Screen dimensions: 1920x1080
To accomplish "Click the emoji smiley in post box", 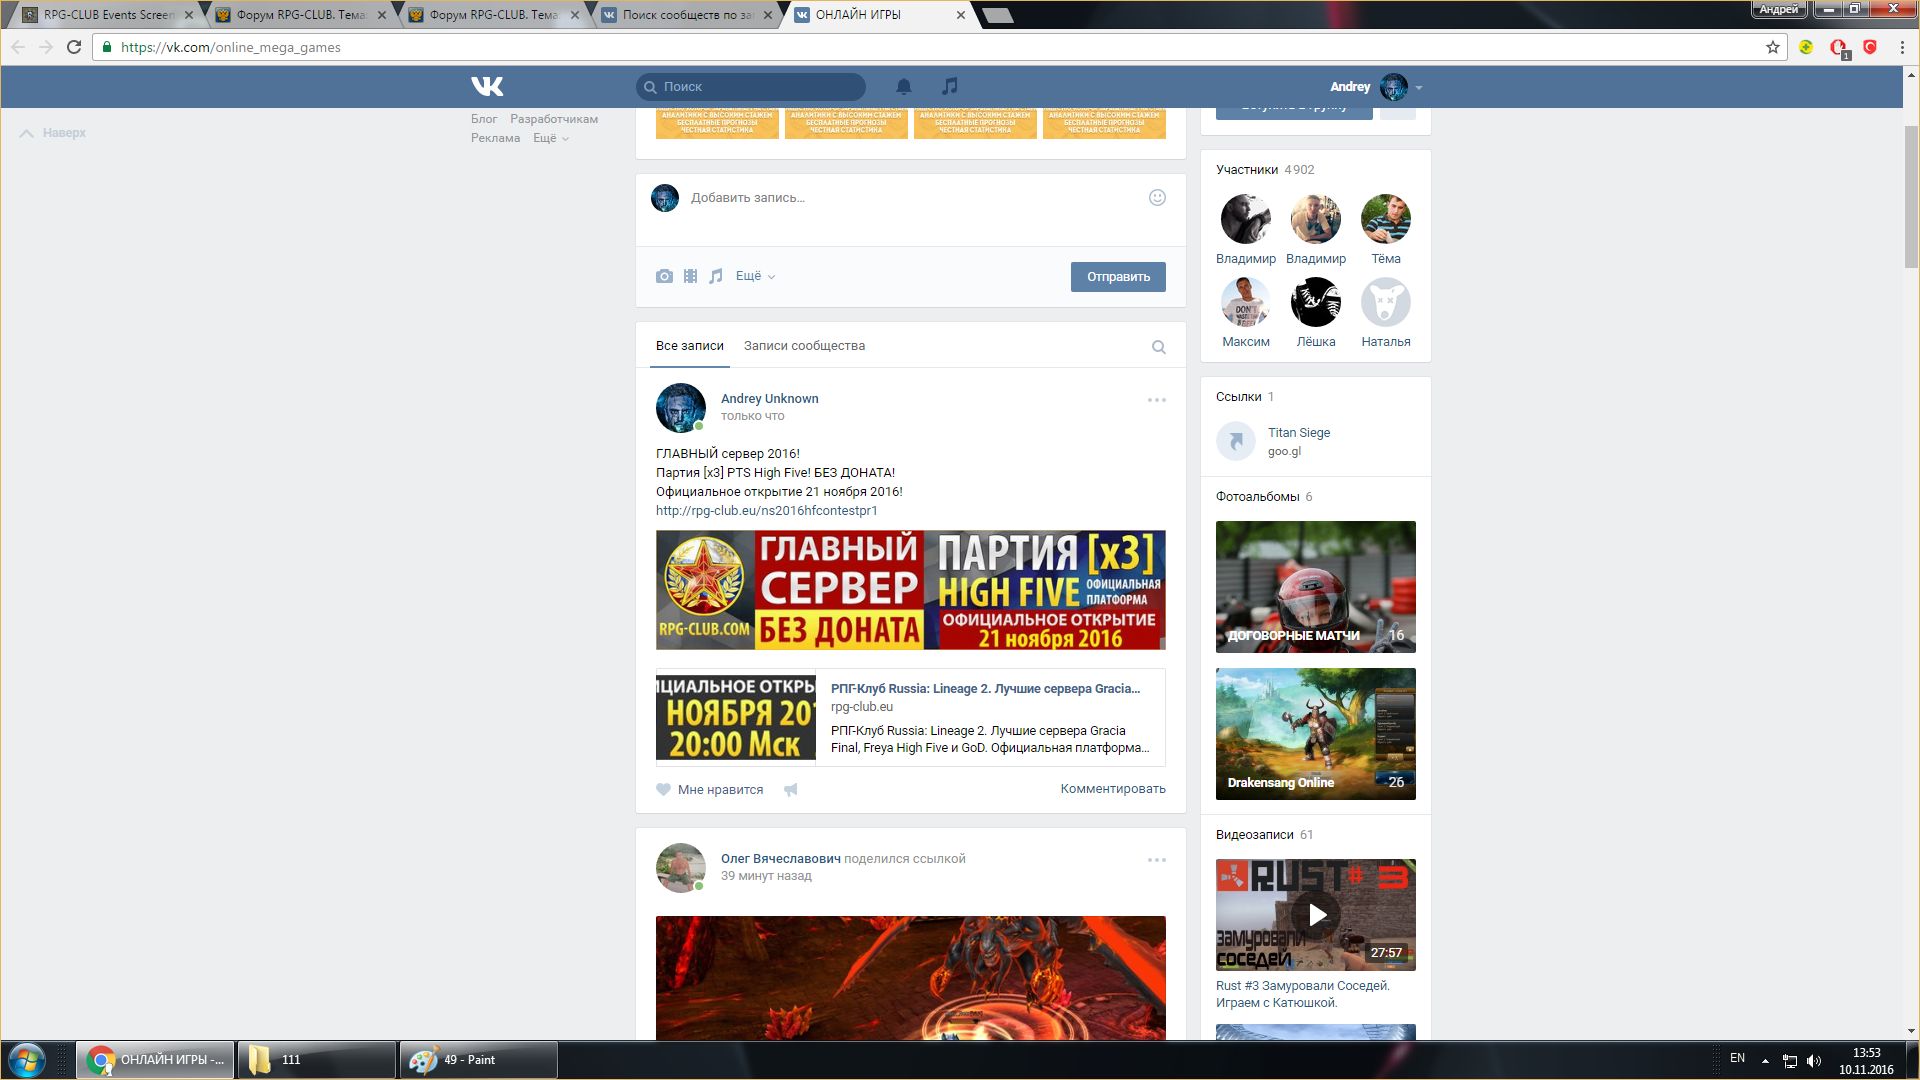I will 1157,198.
